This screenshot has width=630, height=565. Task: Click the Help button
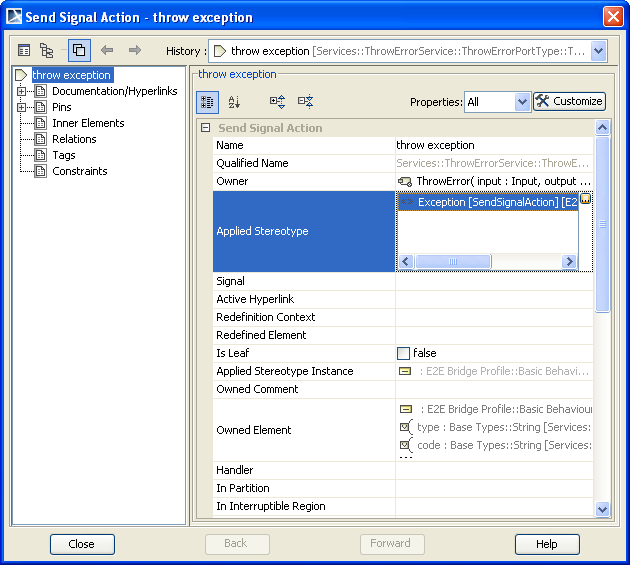click(547, 544)
